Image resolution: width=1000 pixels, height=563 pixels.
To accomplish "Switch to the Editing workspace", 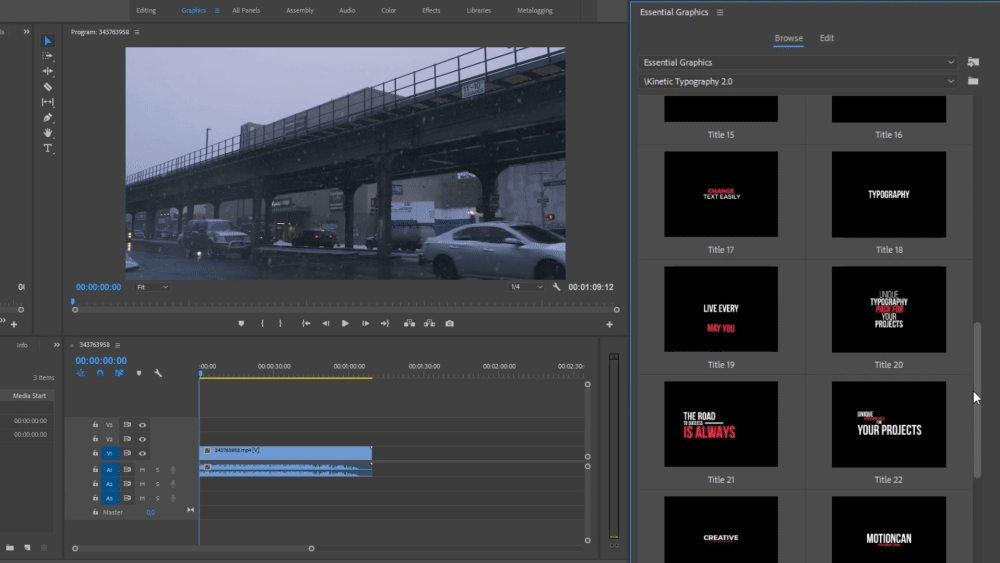I will [146, 11].
